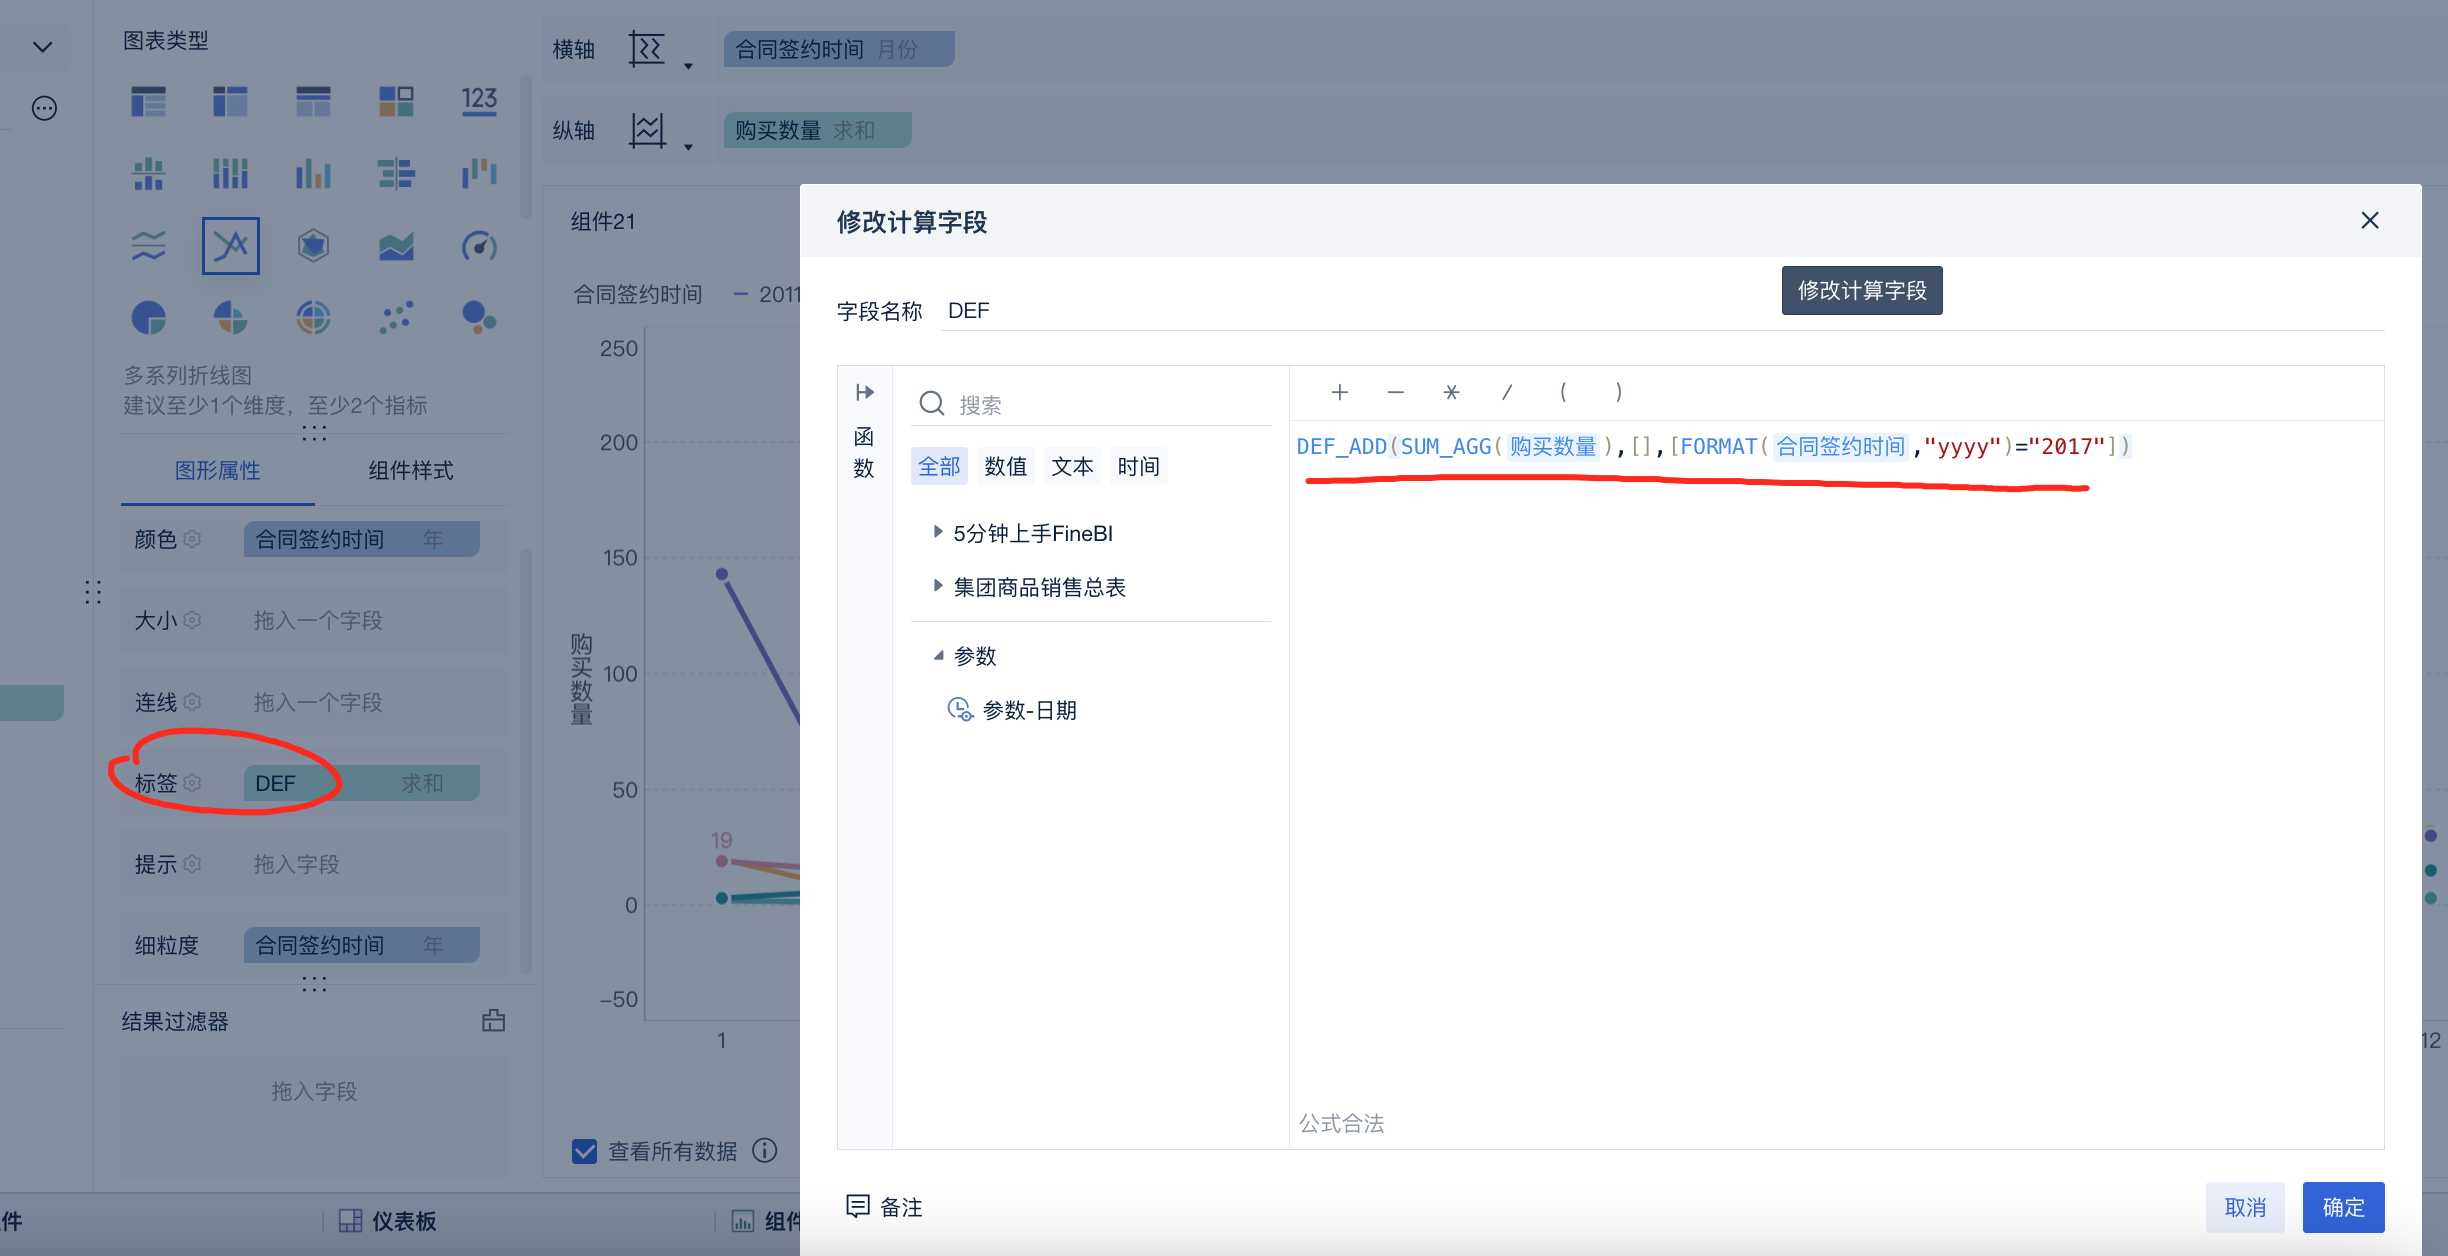Image resolution: width=2448 pixels, height=1256 pixels.
Task: Click the more options ellipsis circle icon
Action: pos(44,108)
